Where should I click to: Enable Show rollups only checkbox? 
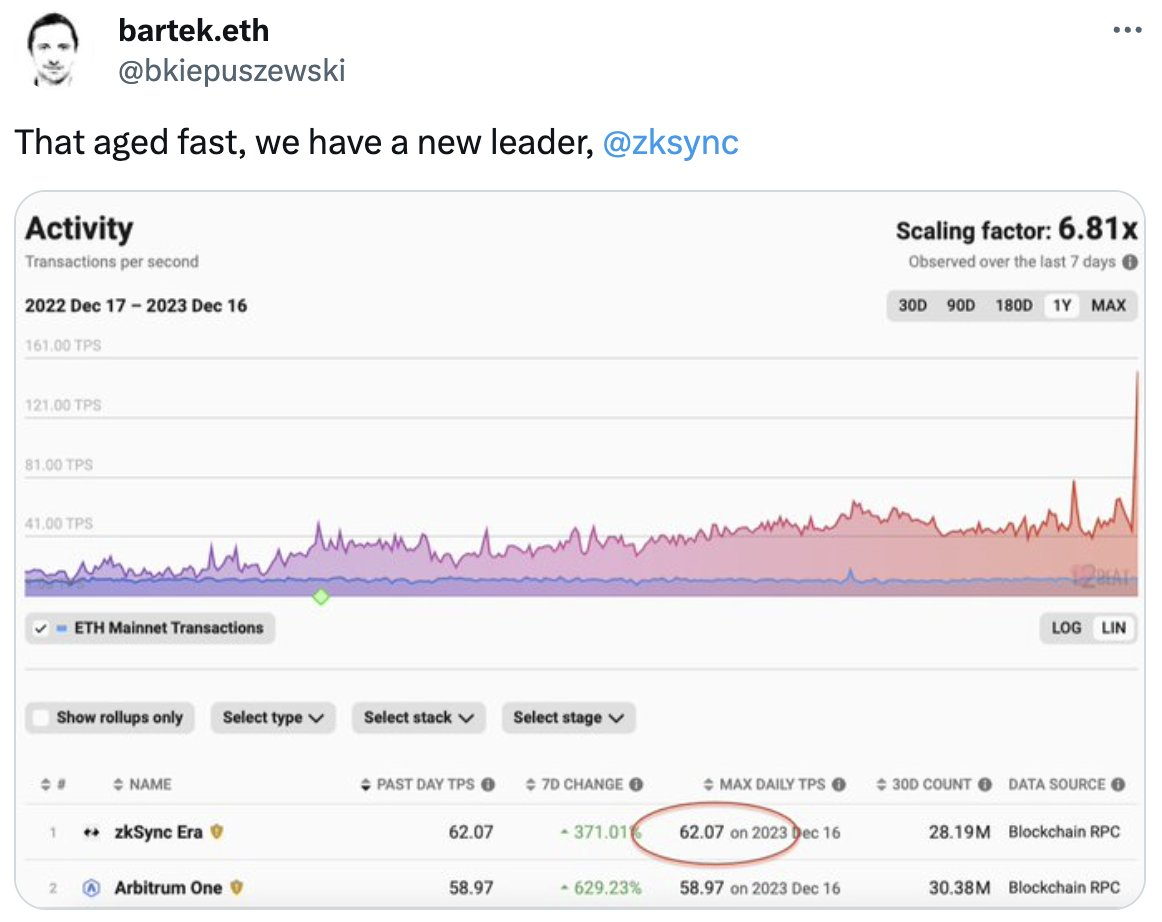point(41,717)
